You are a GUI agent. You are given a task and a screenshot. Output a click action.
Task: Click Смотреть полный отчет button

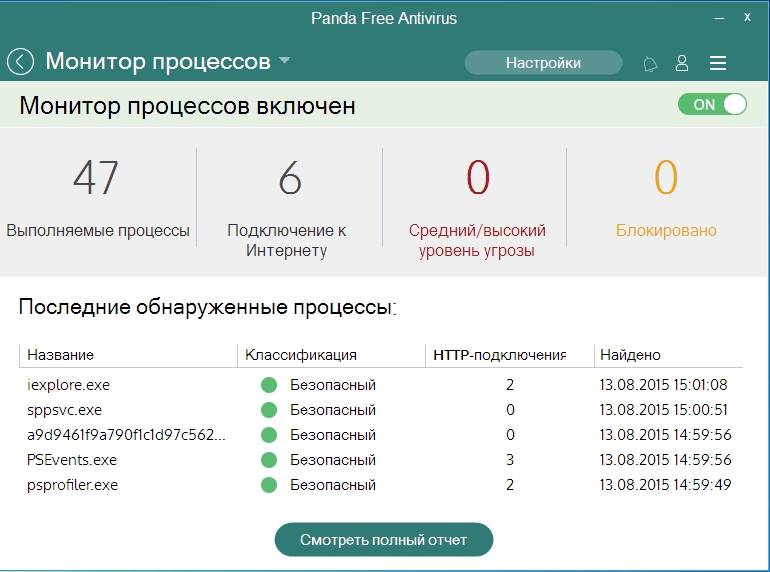[384, 540]
